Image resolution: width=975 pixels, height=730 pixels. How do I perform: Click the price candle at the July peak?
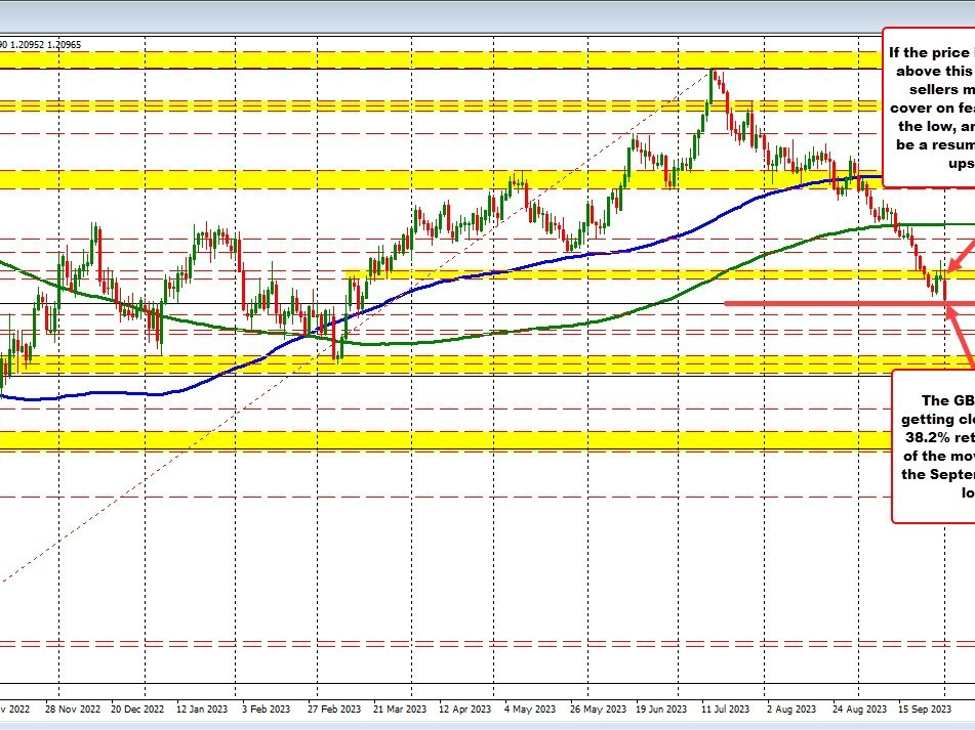[712, 90]
